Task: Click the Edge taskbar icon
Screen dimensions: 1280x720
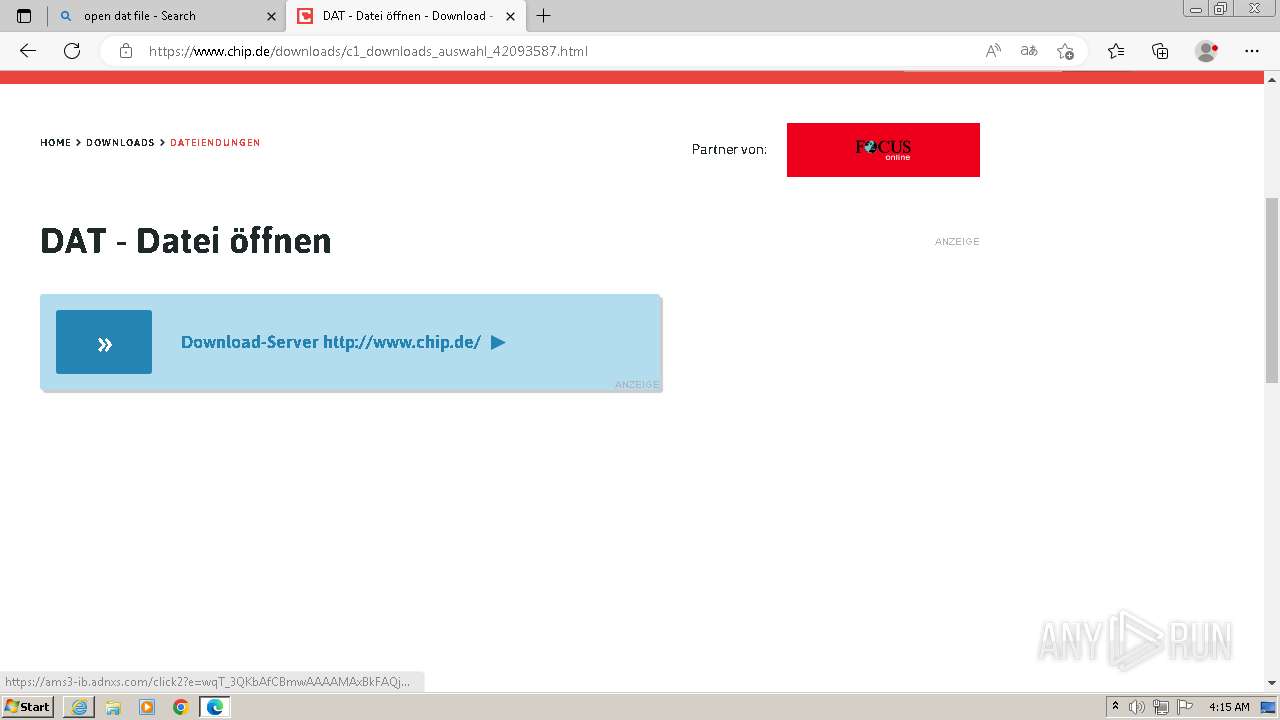Action: [215, 707]
